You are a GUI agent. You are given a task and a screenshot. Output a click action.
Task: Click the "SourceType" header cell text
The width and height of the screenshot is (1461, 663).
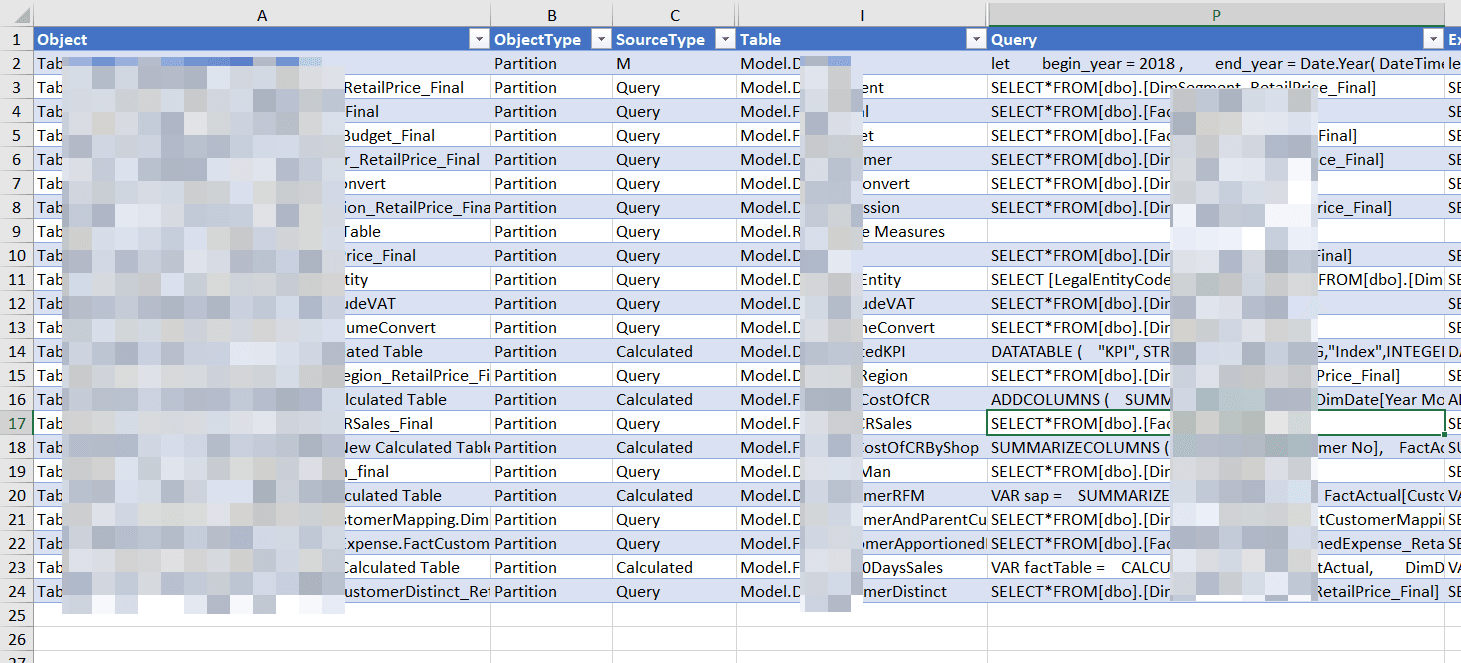tap(660, 40)
